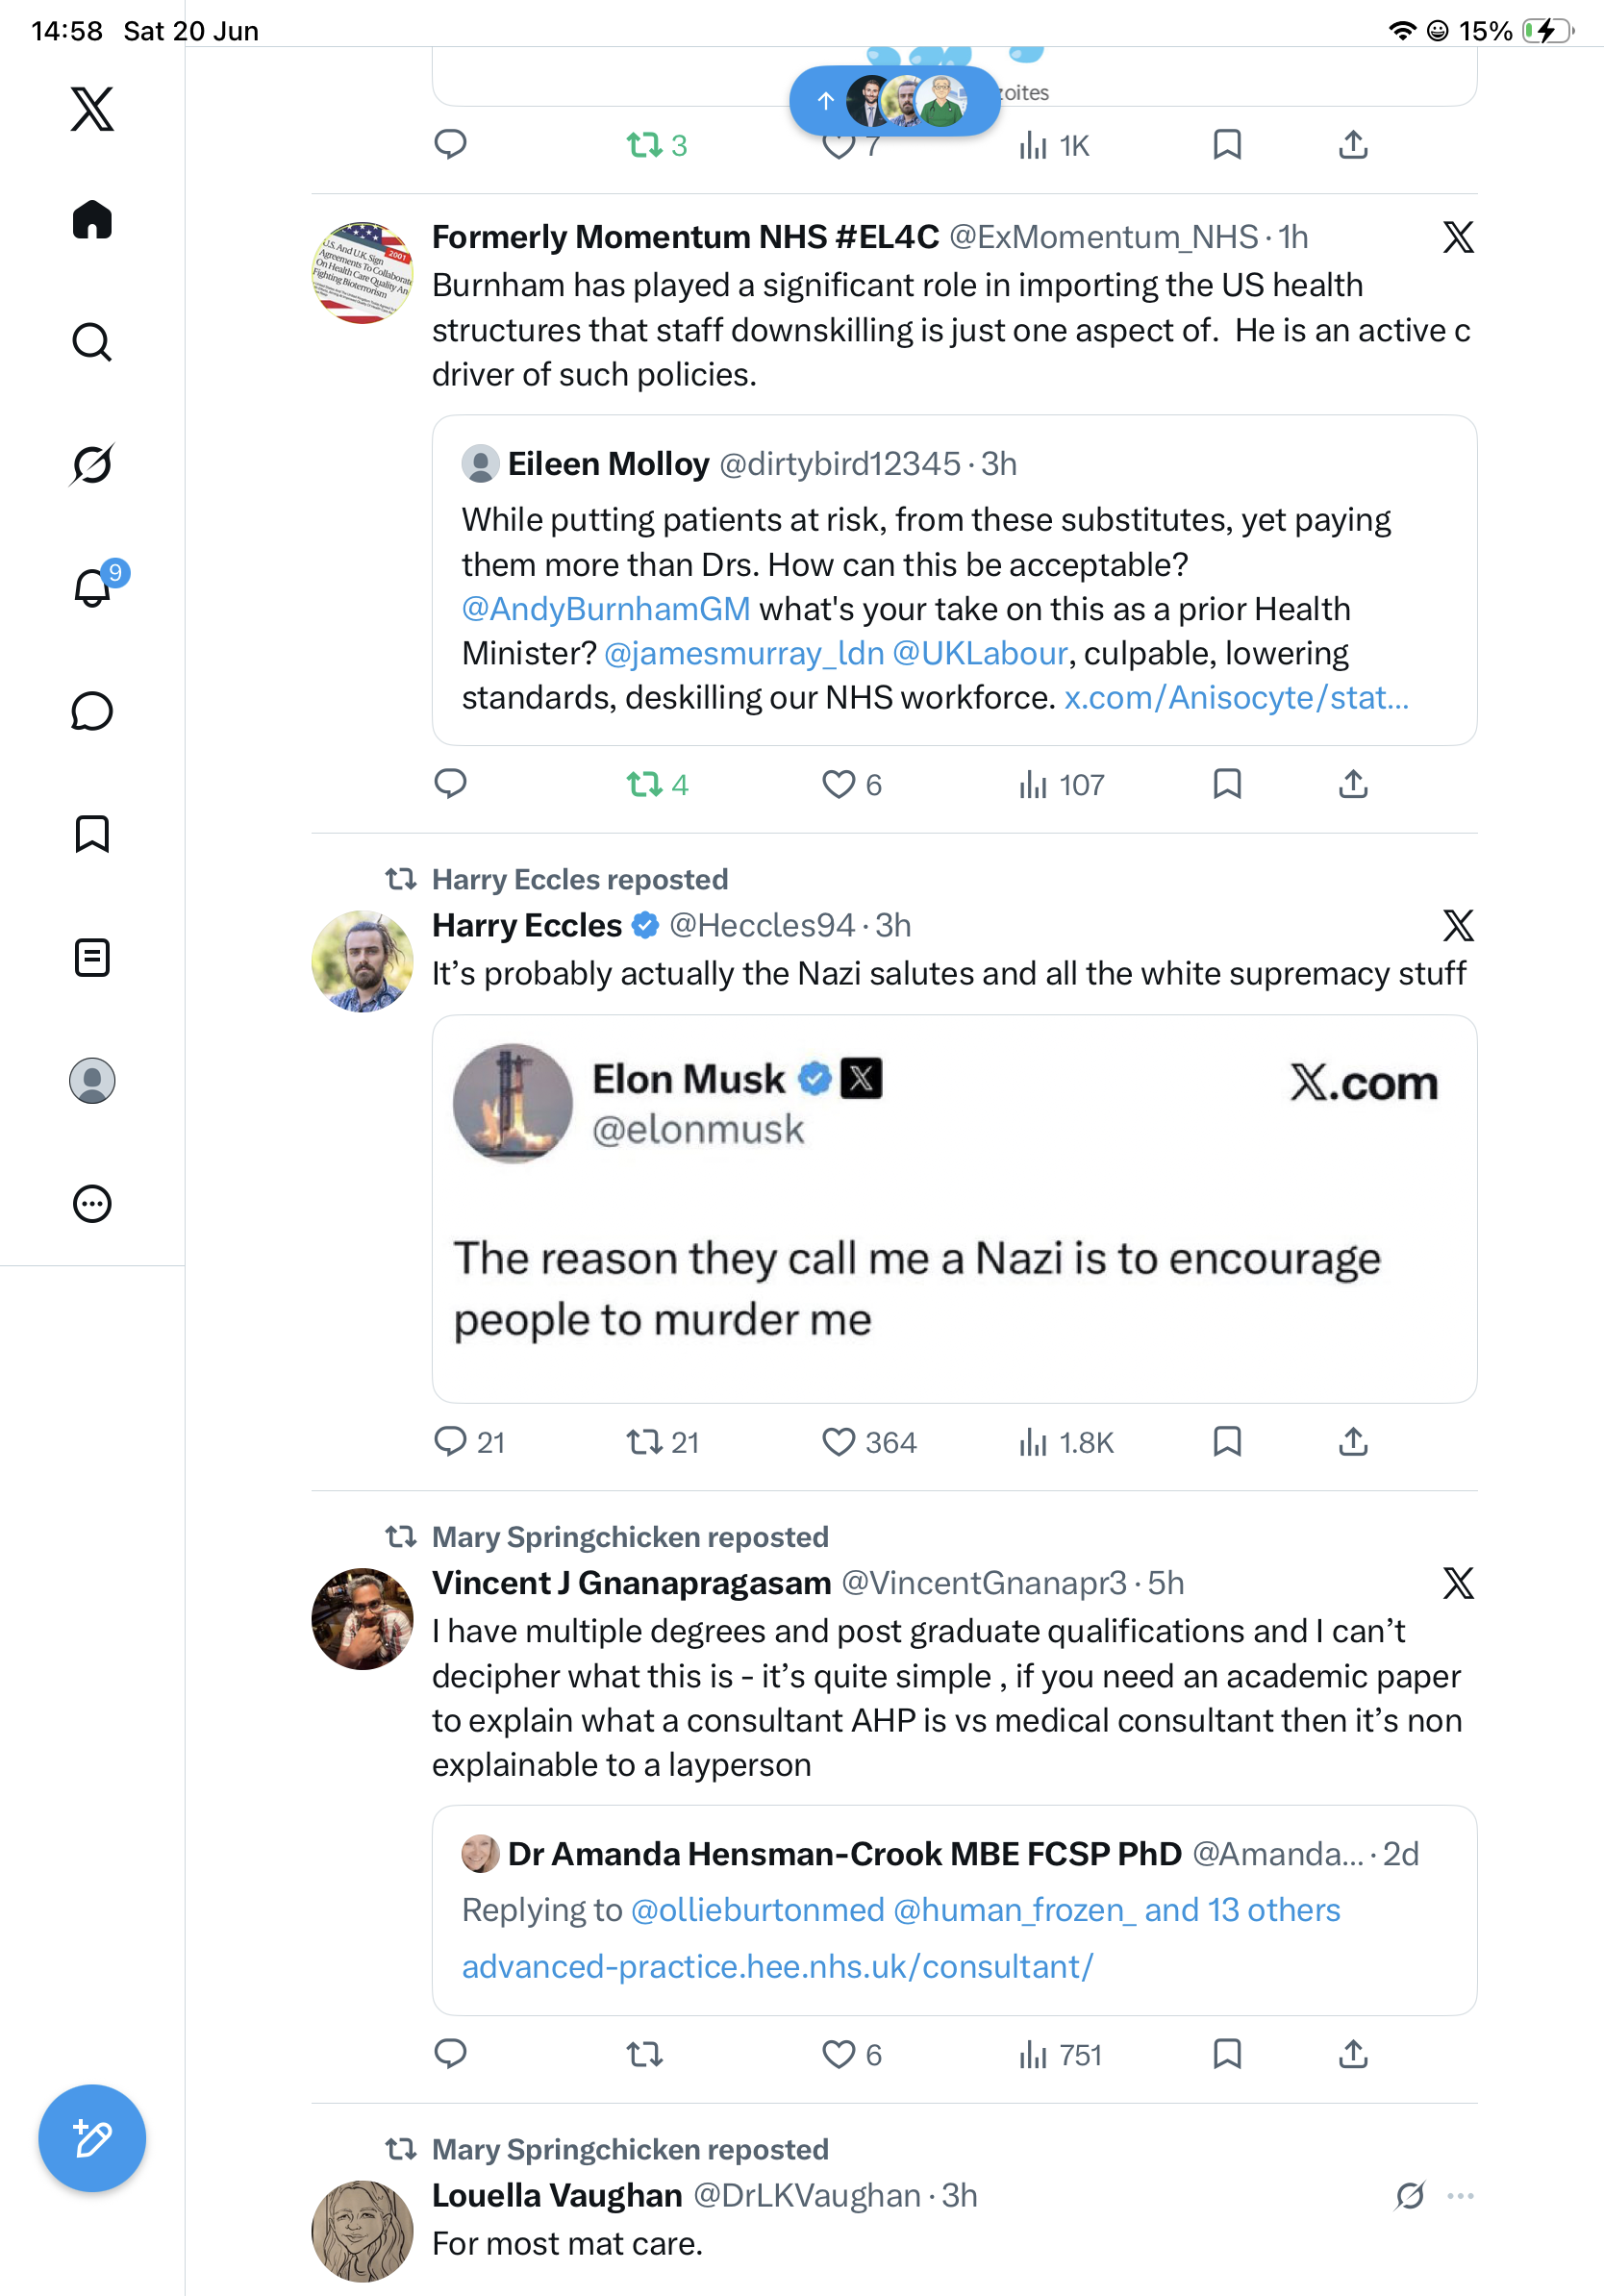Viewport: 1604px width, 2296px height.
Task: Tap the X logo at sidebar top
Action: 92,108
